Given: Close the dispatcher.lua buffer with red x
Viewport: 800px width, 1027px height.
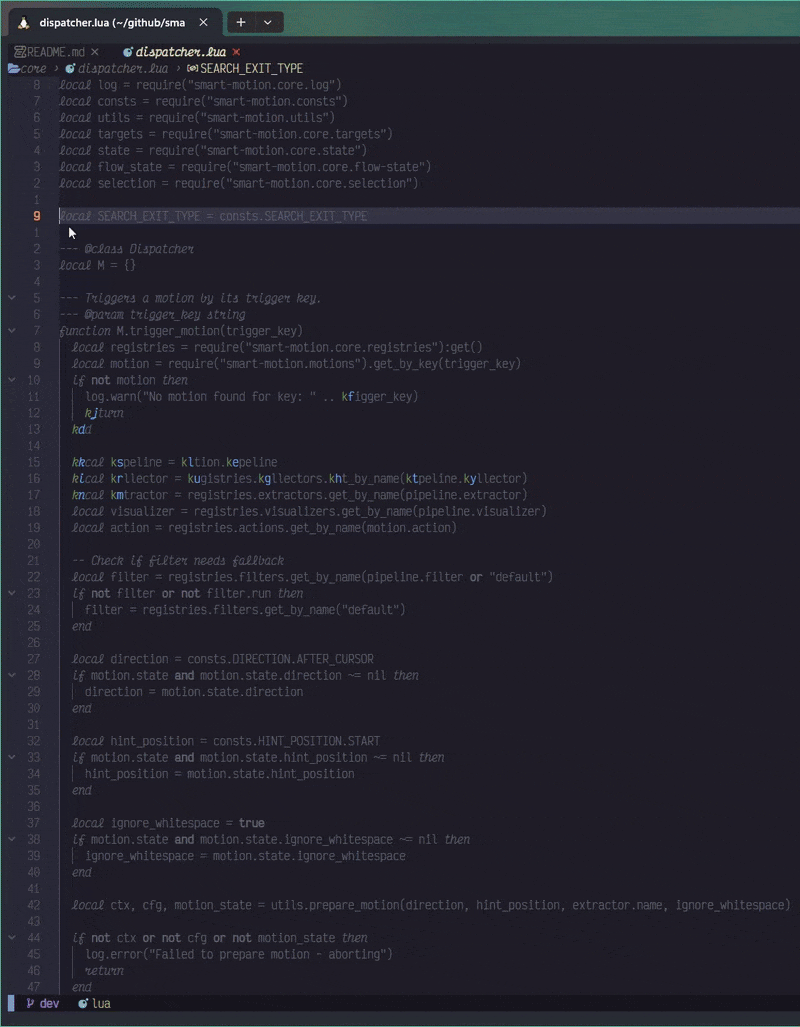Looking at the screenshot, I should 236,52.
